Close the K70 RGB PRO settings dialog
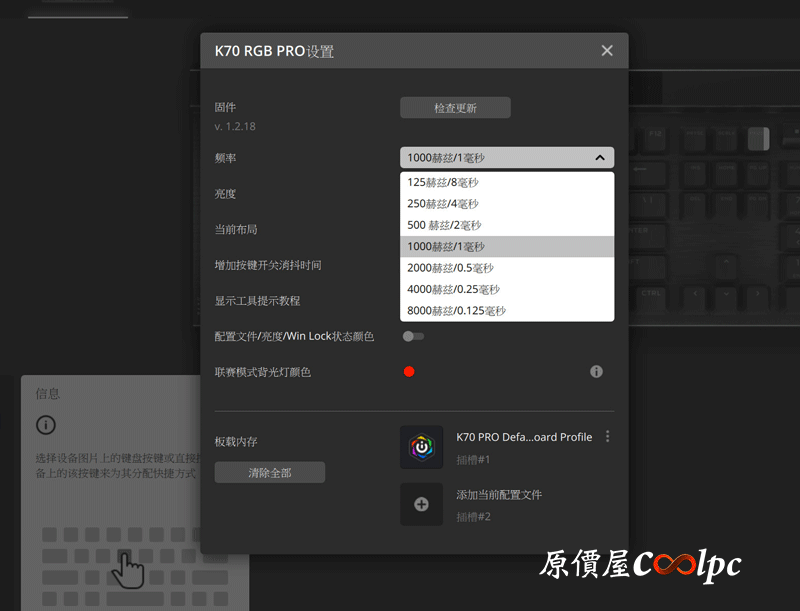 [607, 50]
